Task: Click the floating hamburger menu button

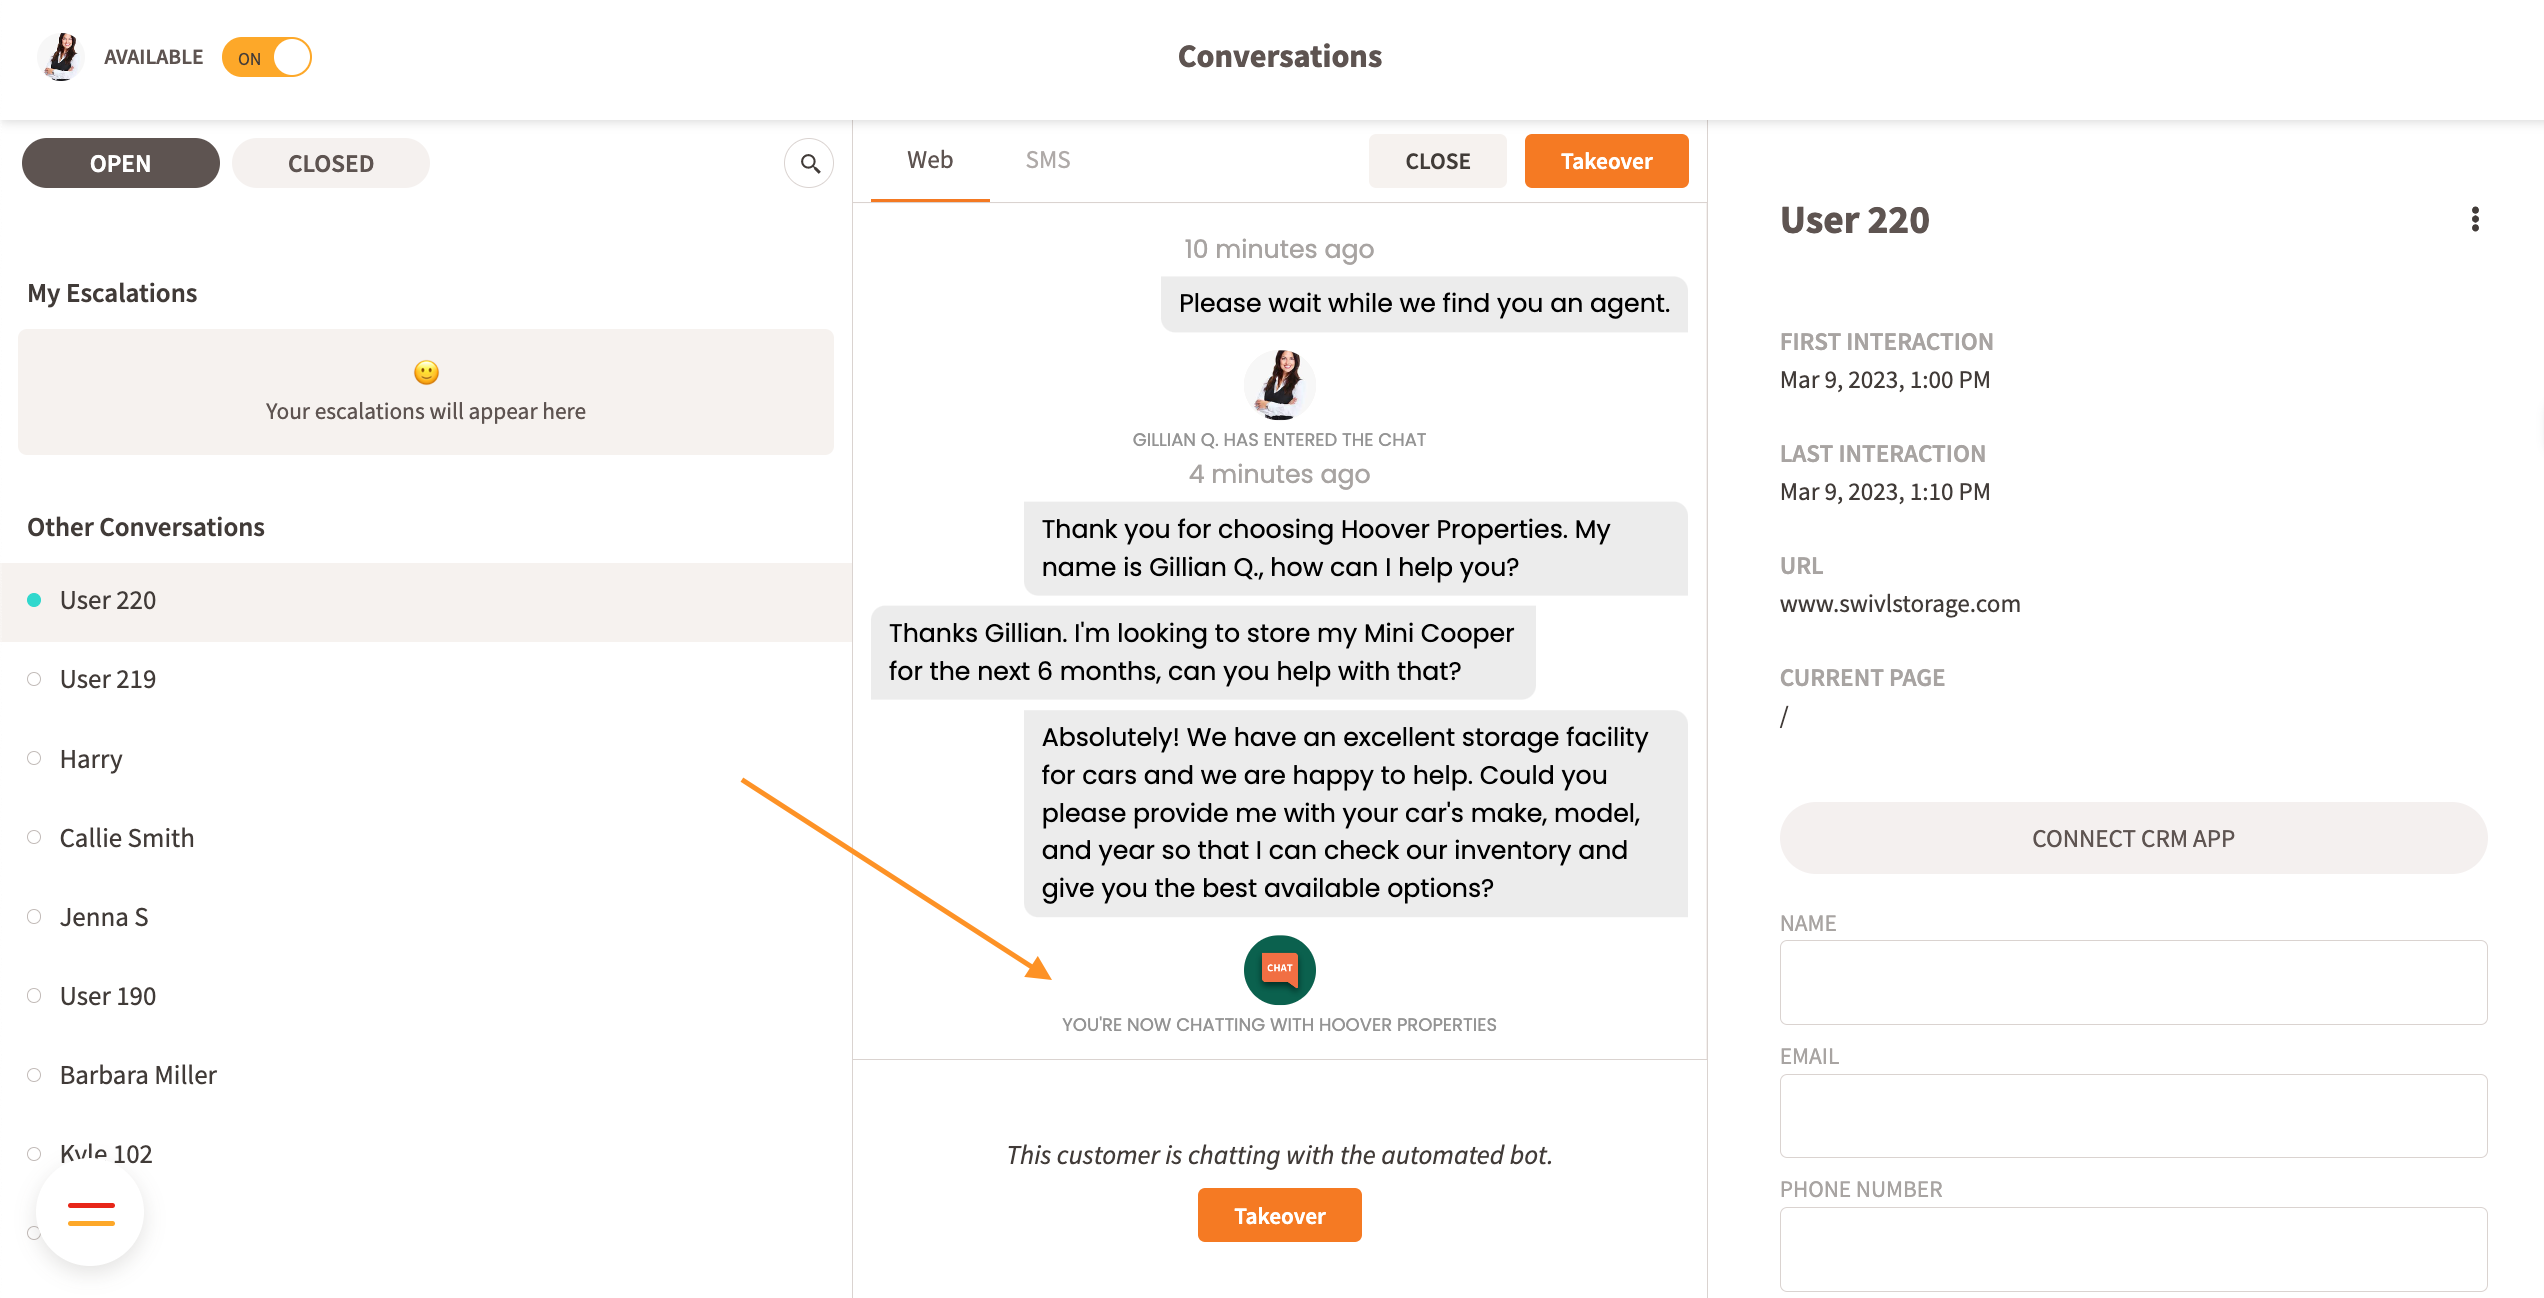Action: point(91,1213)
